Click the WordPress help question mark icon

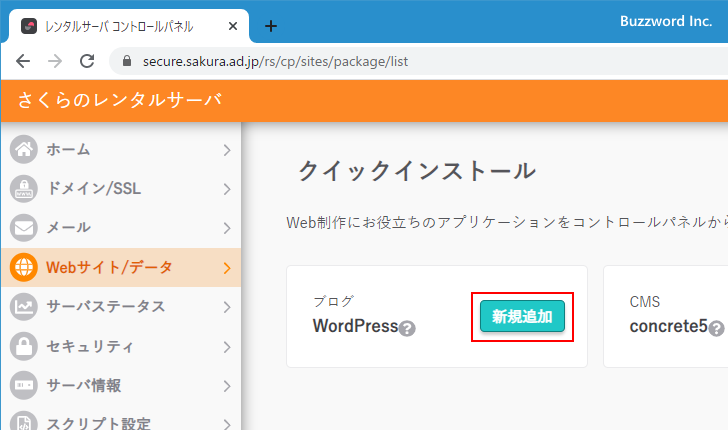coord(407,328)
